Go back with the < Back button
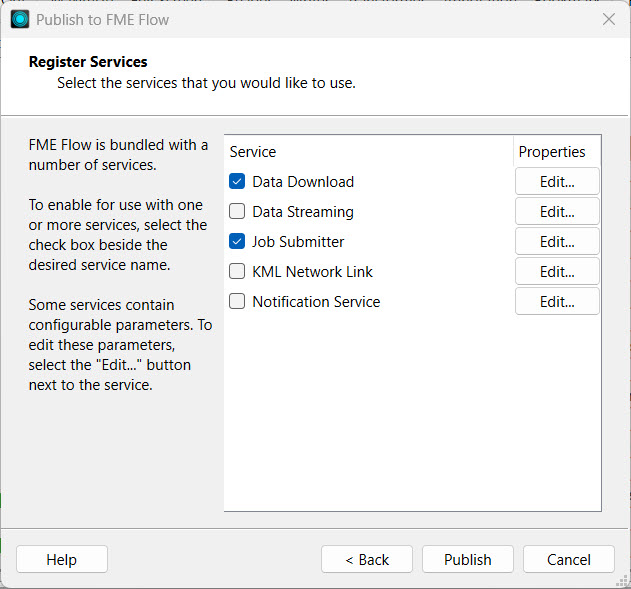The width and height of the screenshot is (631, 589). (367, 559)
